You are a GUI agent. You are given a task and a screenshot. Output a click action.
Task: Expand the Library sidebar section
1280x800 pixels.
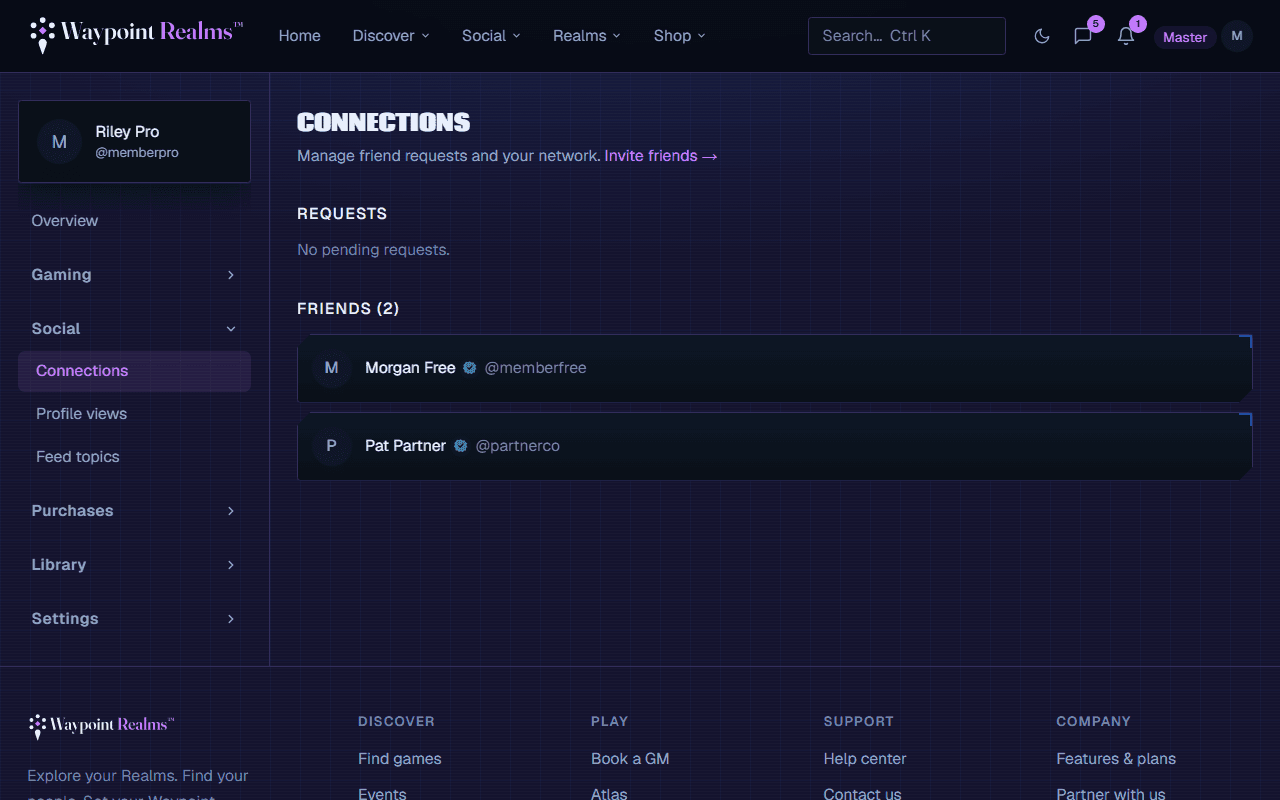(135, 565)
